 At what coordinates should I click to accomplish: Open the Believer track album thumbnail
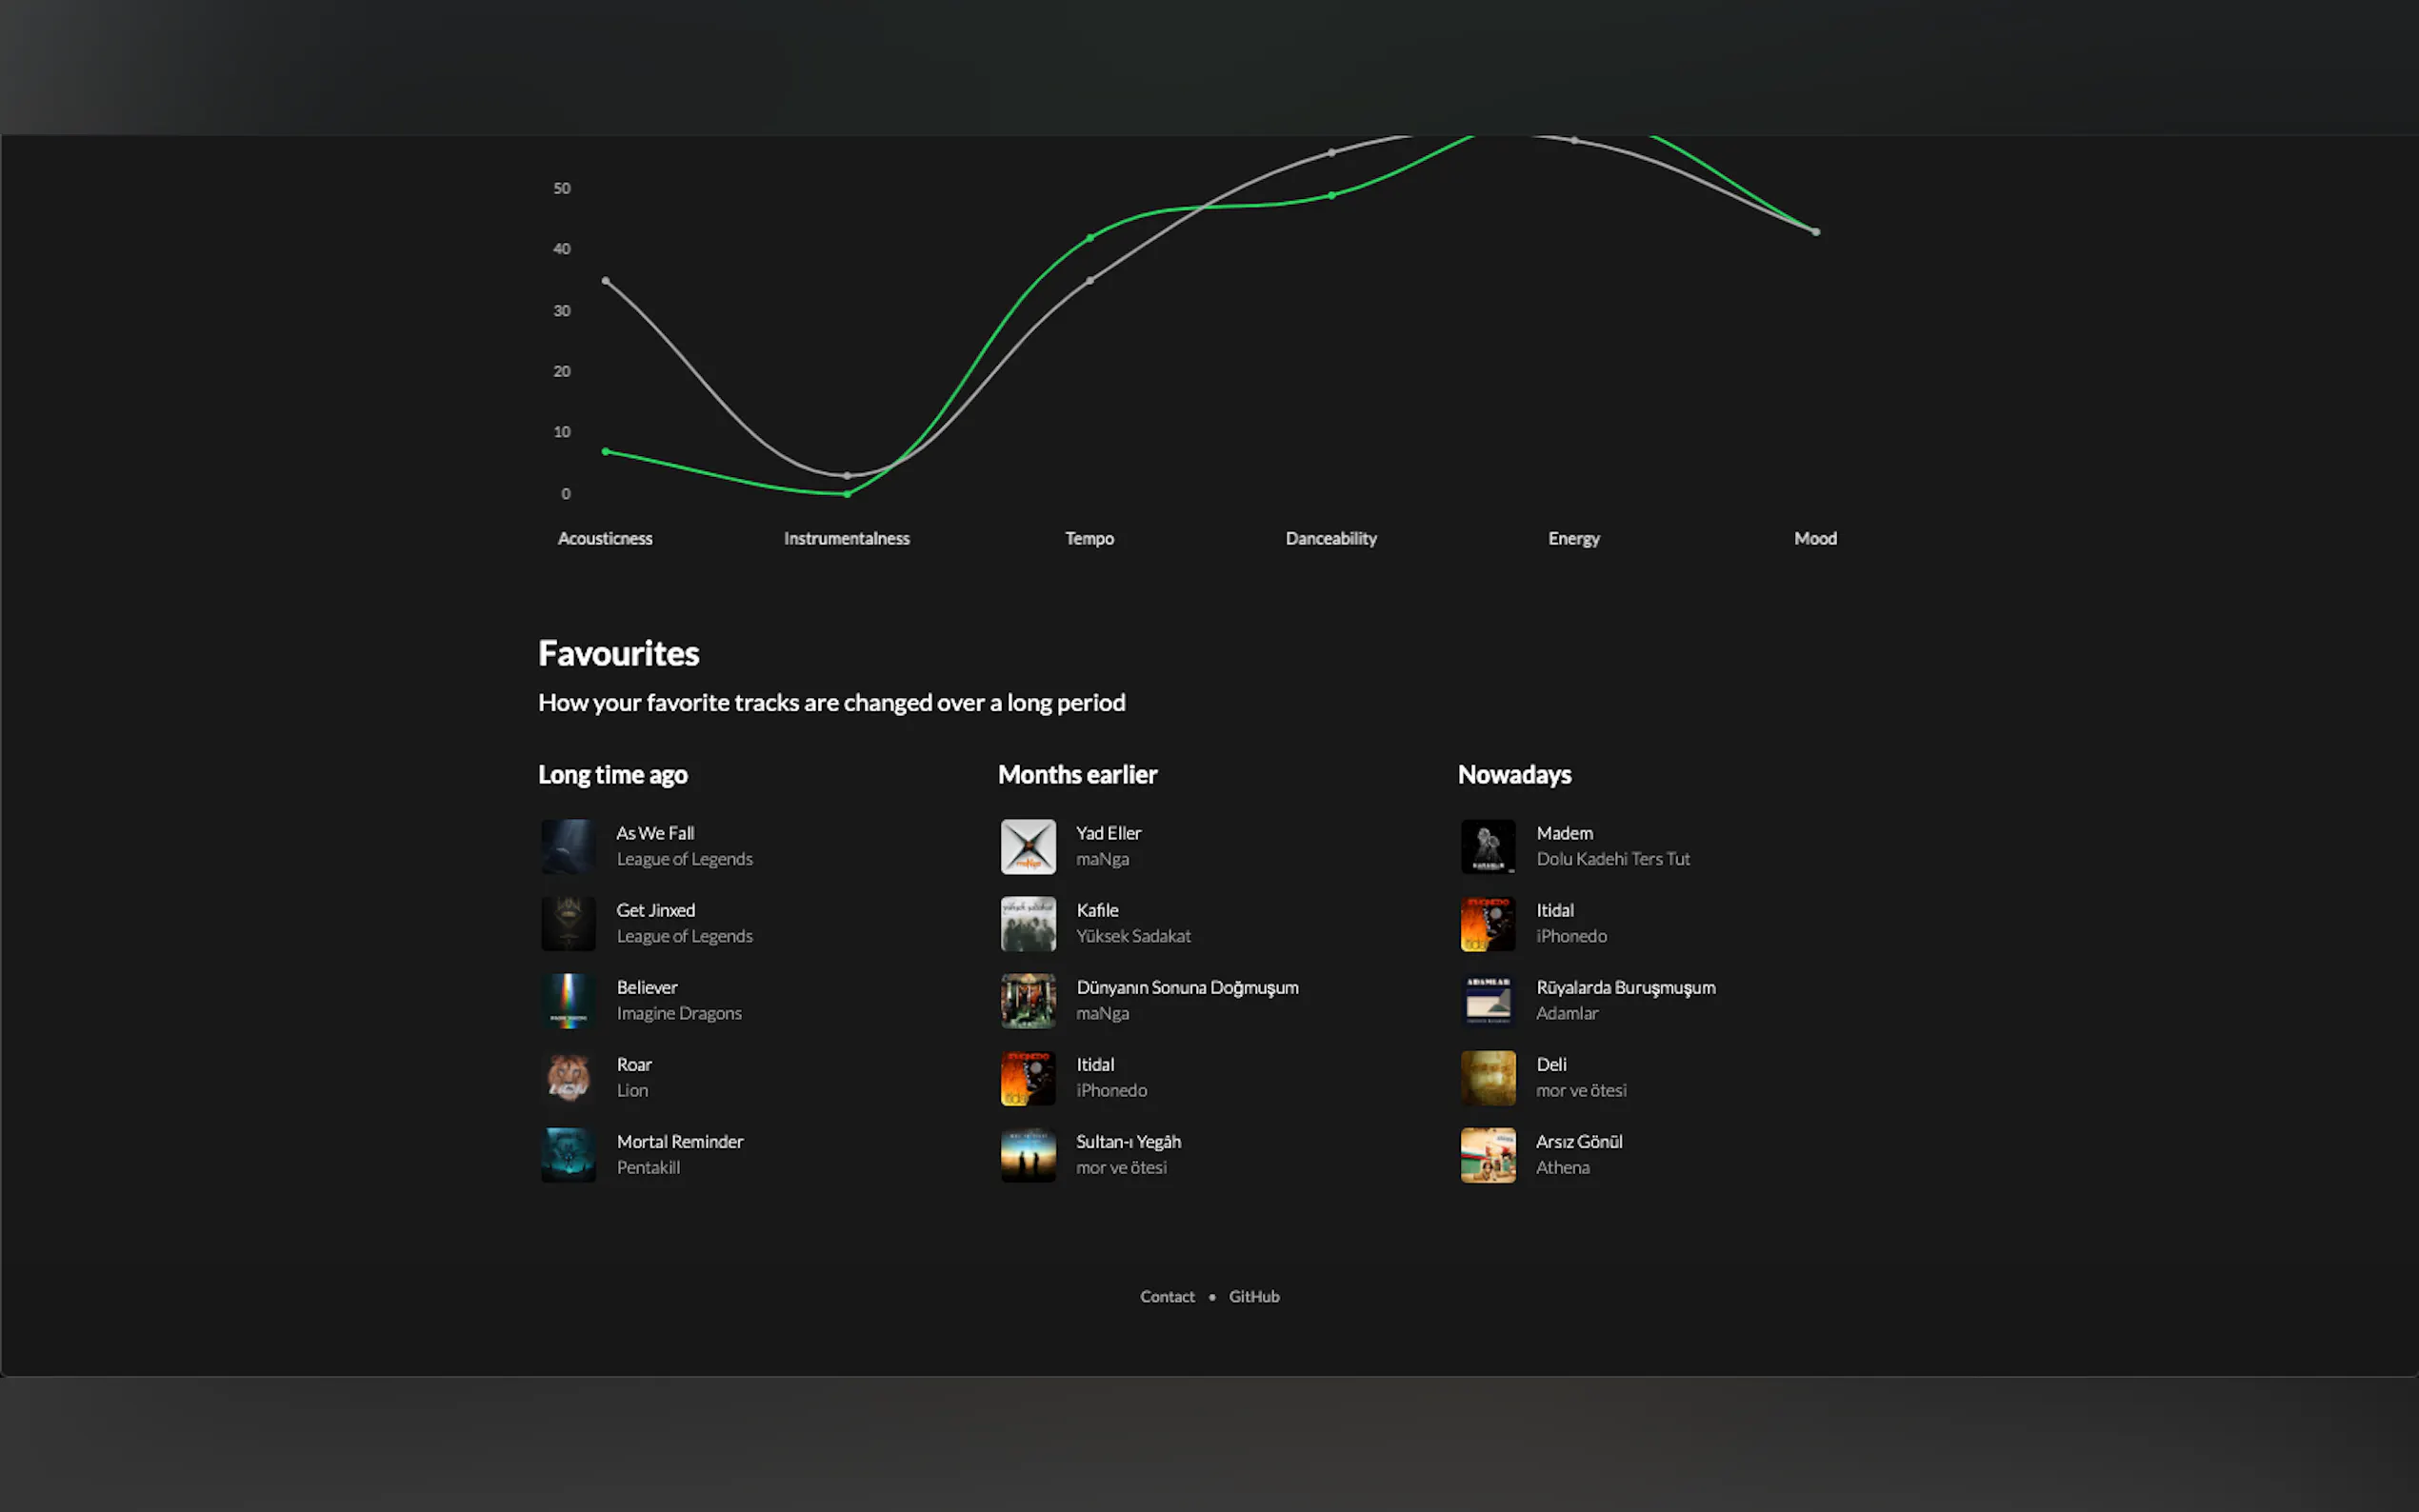(x=568, y=1000)
